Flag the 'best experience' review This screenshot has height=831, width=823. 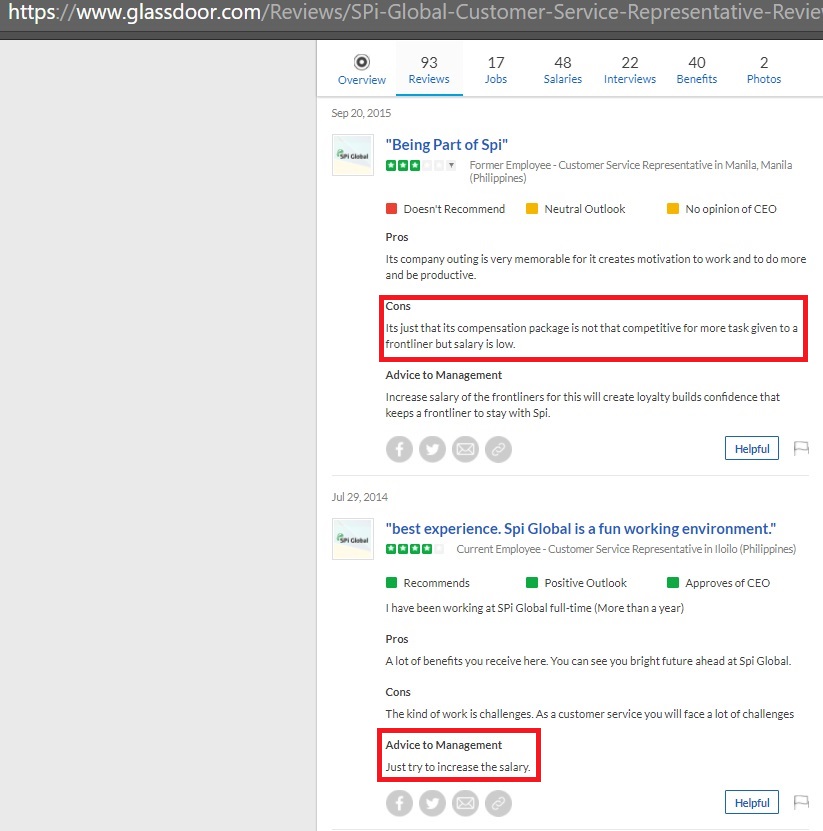point(801,802)
